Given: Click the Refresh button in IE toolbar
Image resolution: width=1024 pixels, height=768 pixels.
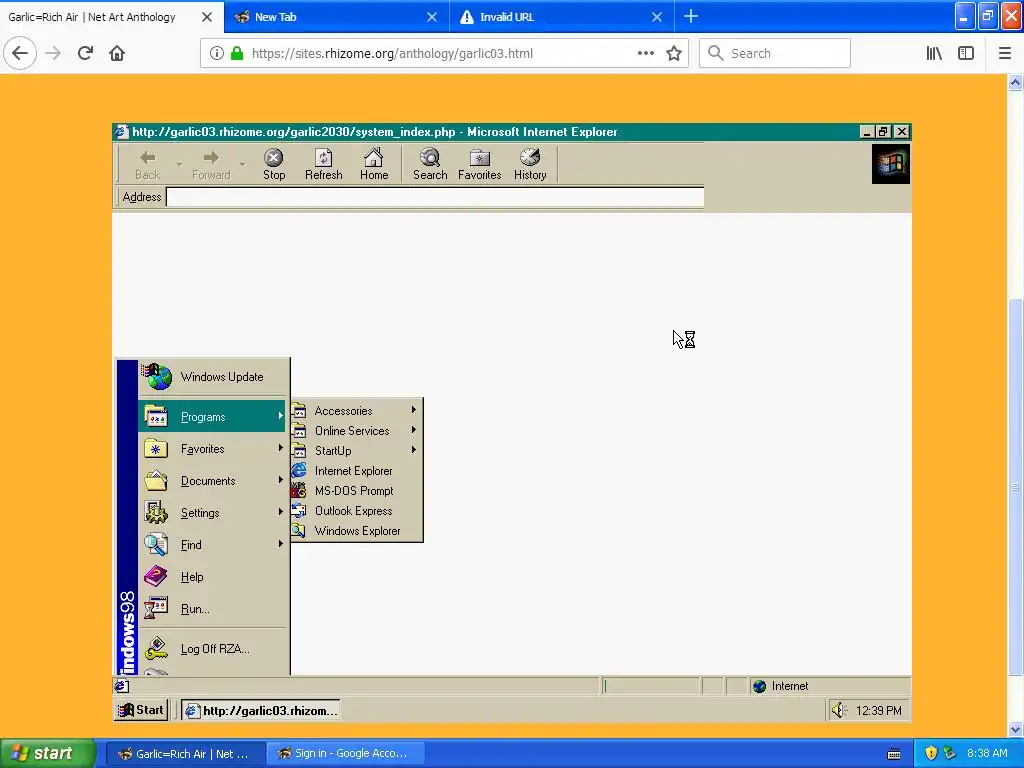Looking at the screenshot, I should pyautogui.click(x=323, y=165).
